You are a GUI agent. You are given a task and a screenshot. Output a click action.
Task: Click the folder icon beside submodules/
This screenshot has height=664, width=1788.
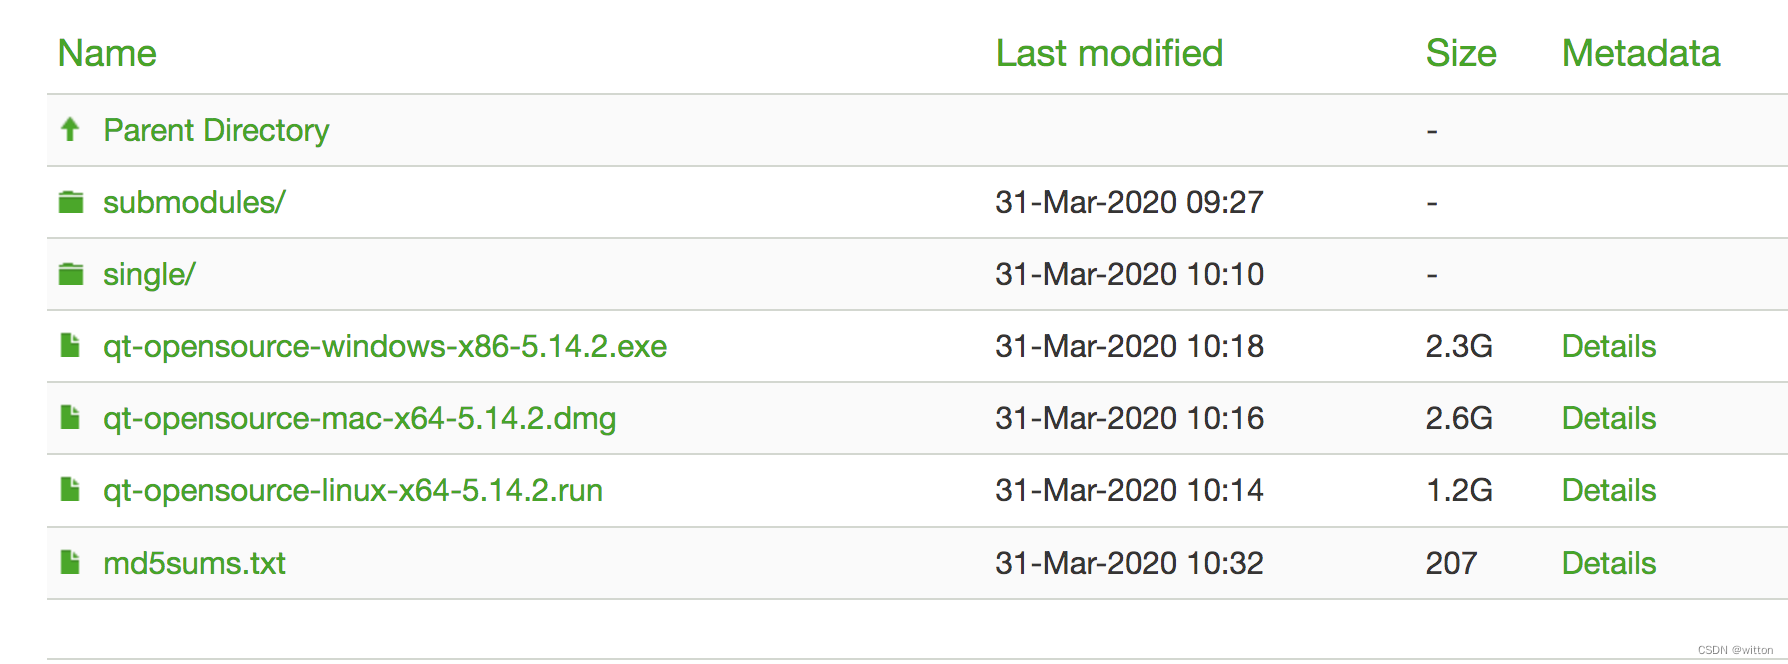coord(71,202)
